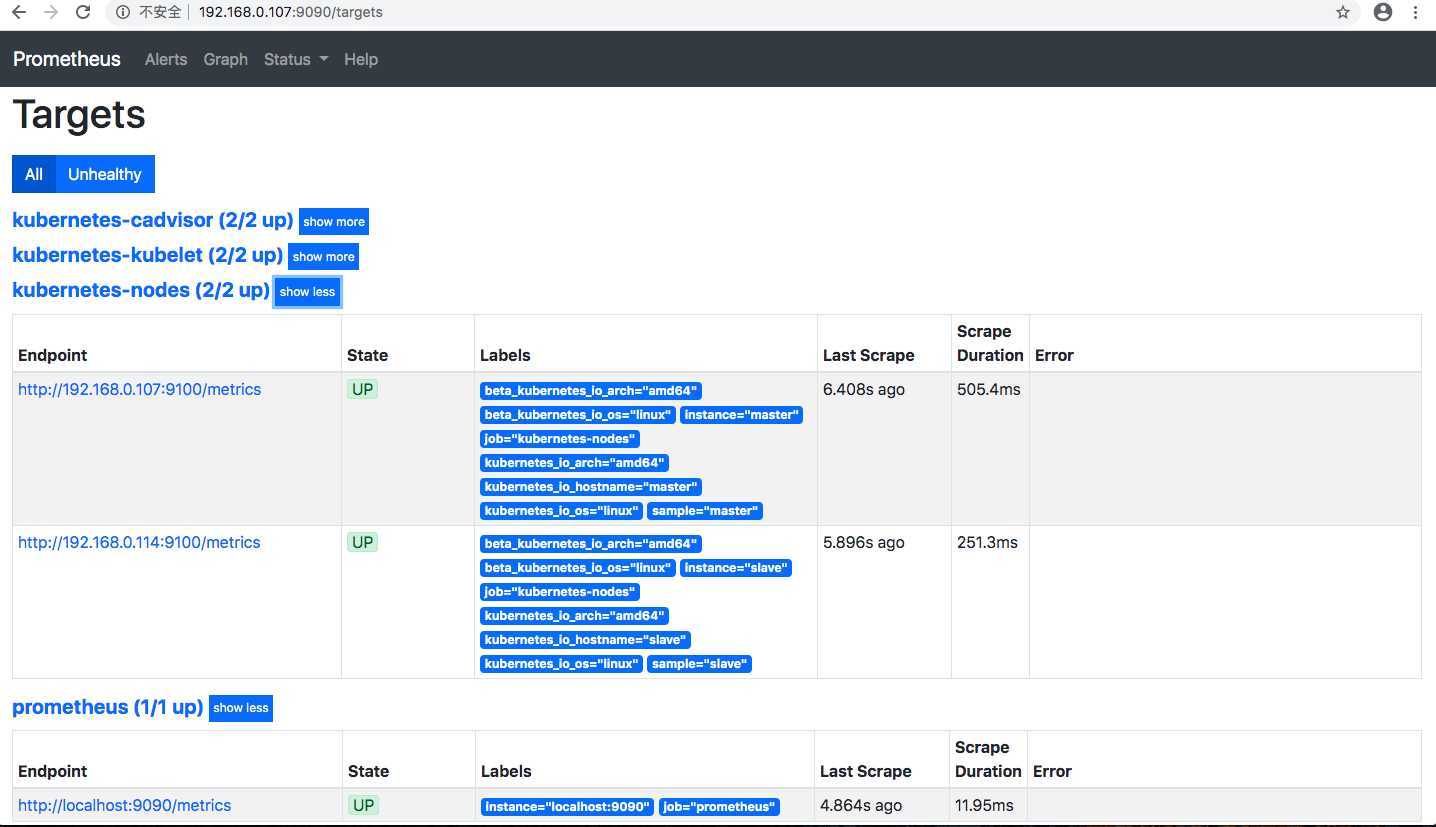Collapse kubernetes-nodes with show less
Viewport: 1436px width, 827px height.
[x=307, y=292]
